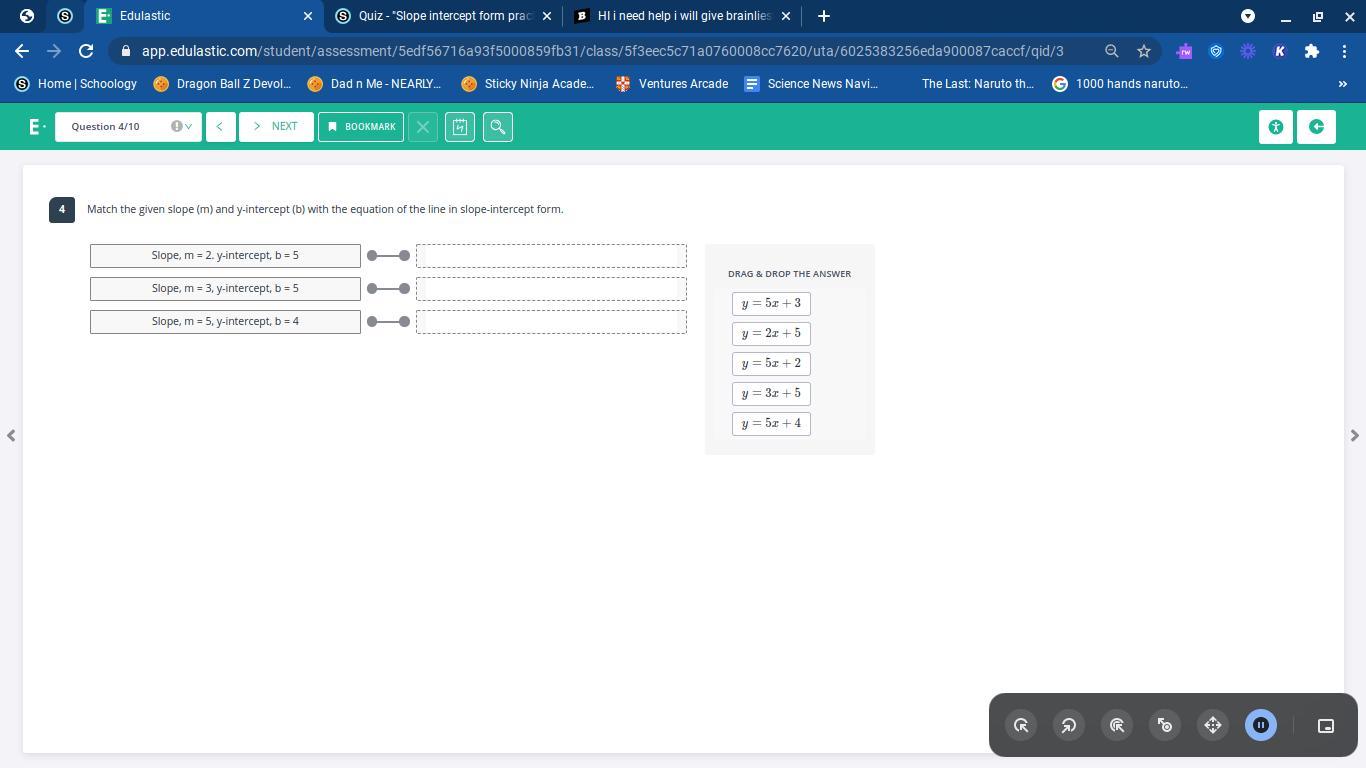
Task: Close the Edulastic tab
Action: point(308,16)
